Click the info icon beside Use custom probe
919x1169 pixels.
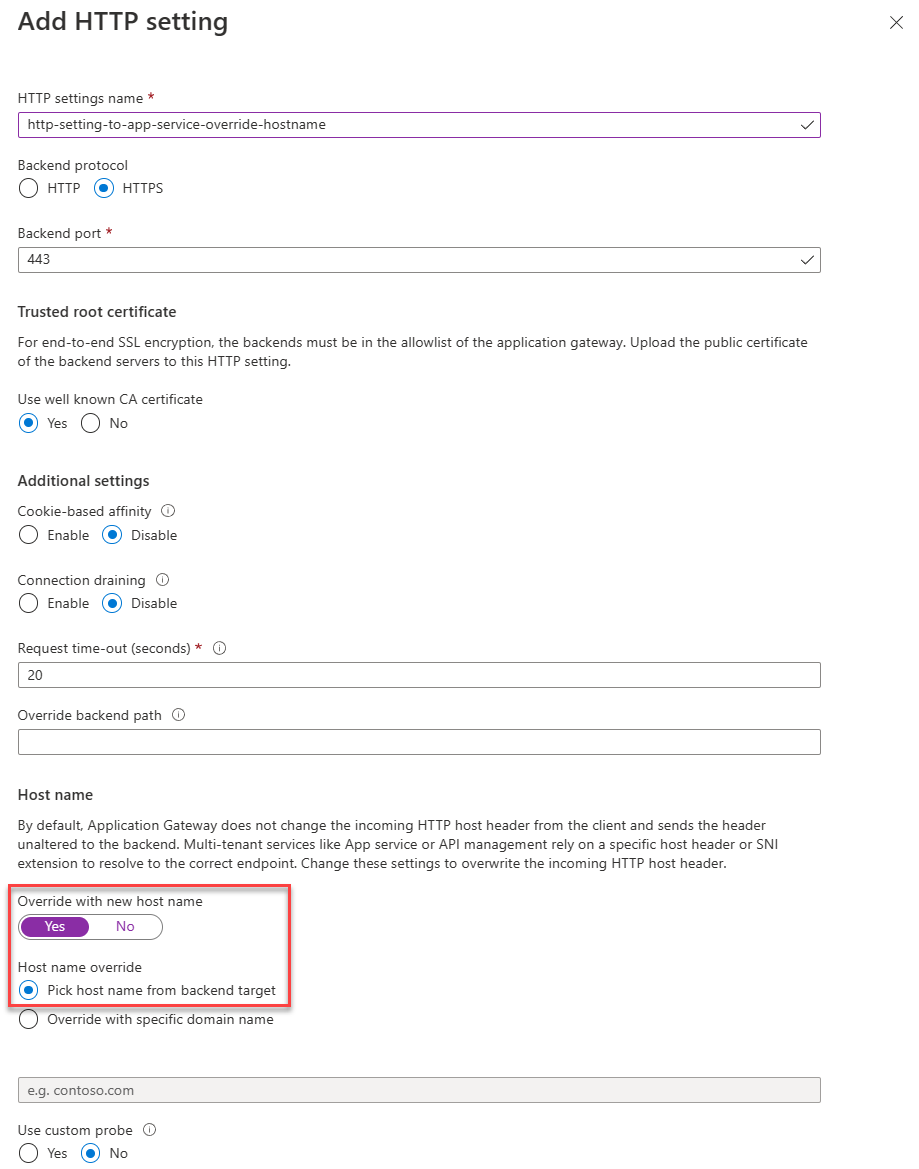coord(148,1130)
